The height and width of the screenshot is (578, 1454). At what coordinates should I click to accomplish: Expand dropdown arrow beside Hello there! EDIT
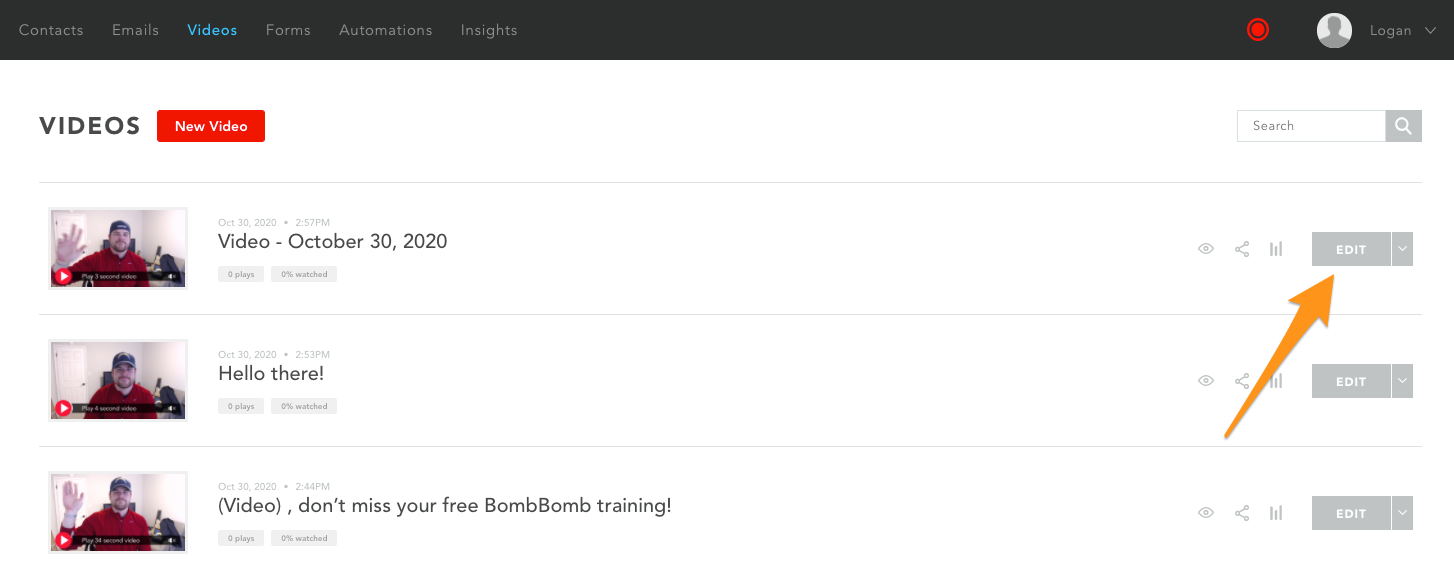point(1402,381)
